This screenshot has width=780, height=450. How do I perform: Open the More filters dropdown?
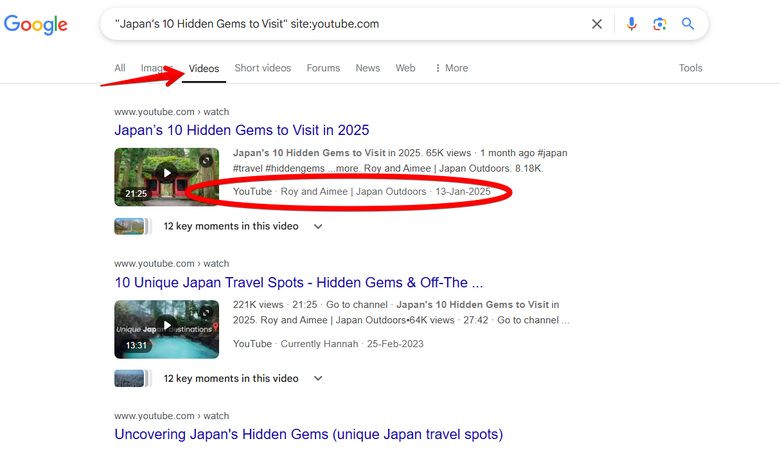[451, 68]
